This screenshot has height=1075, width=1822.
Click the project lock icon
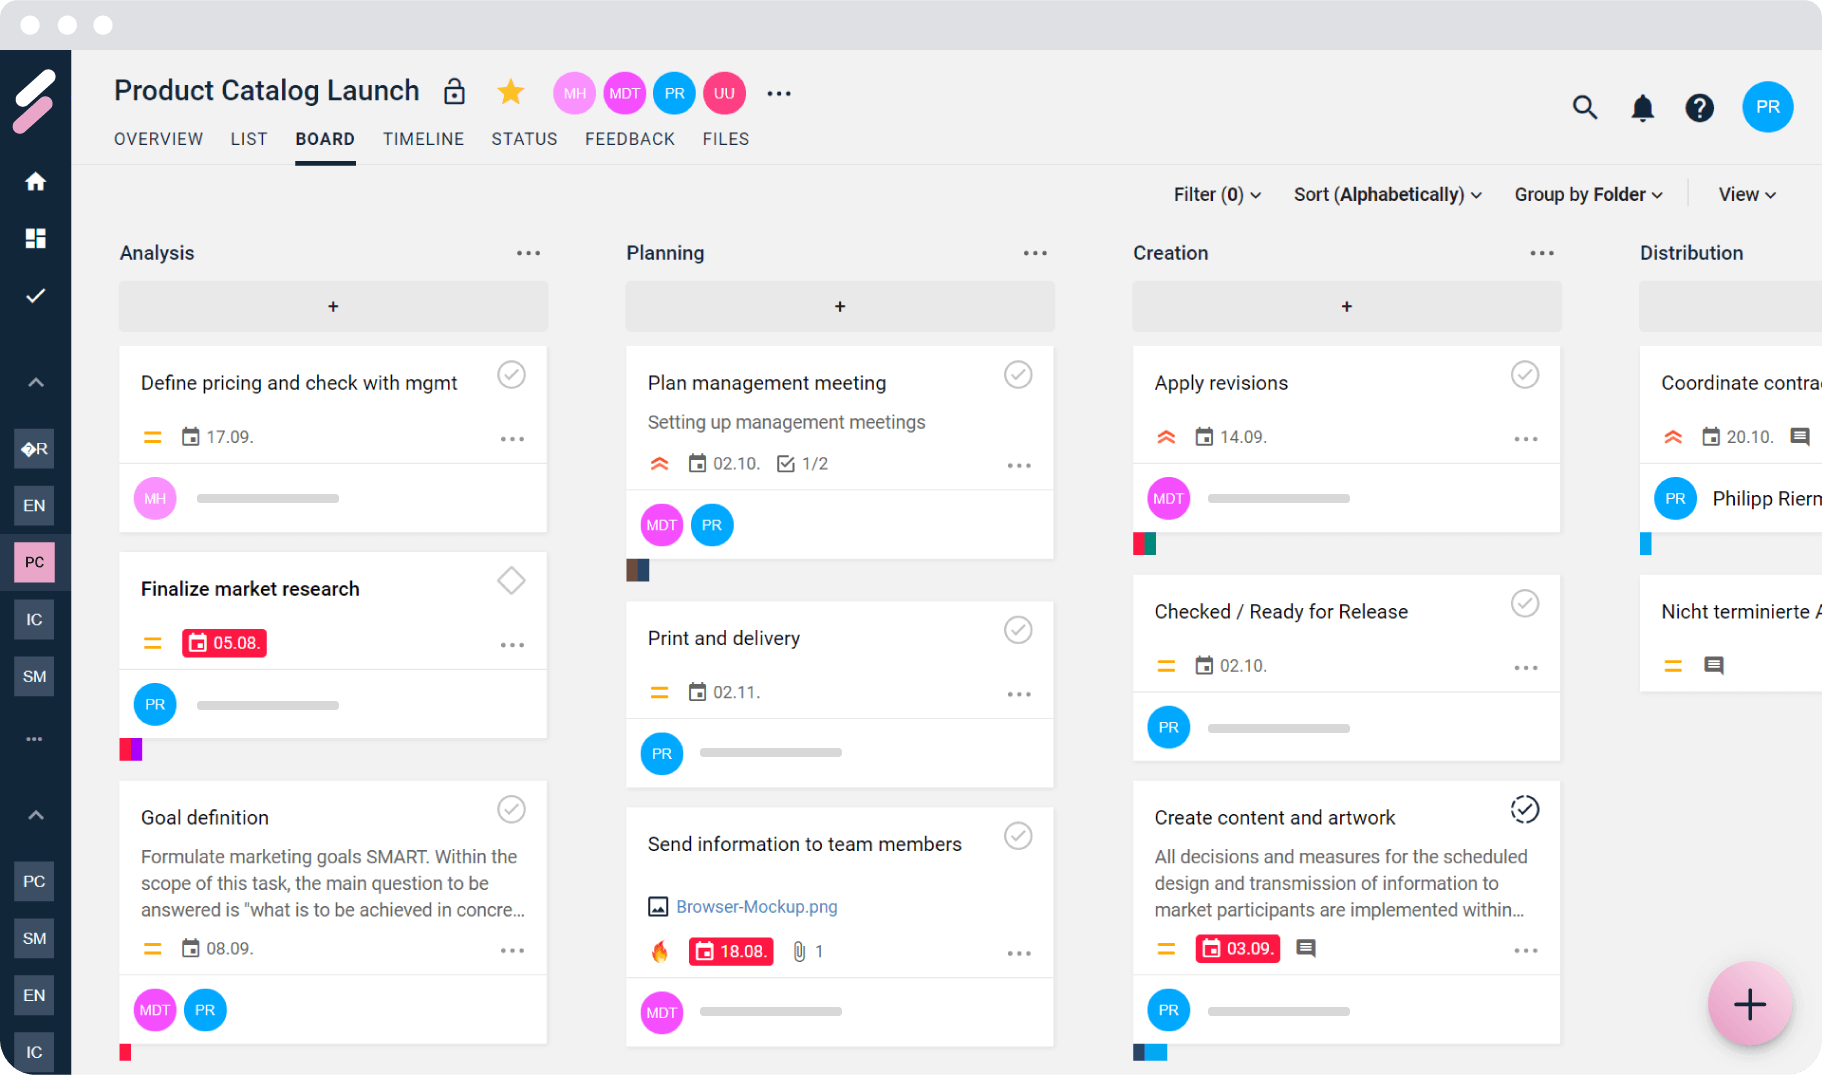(x=454, y=92)
